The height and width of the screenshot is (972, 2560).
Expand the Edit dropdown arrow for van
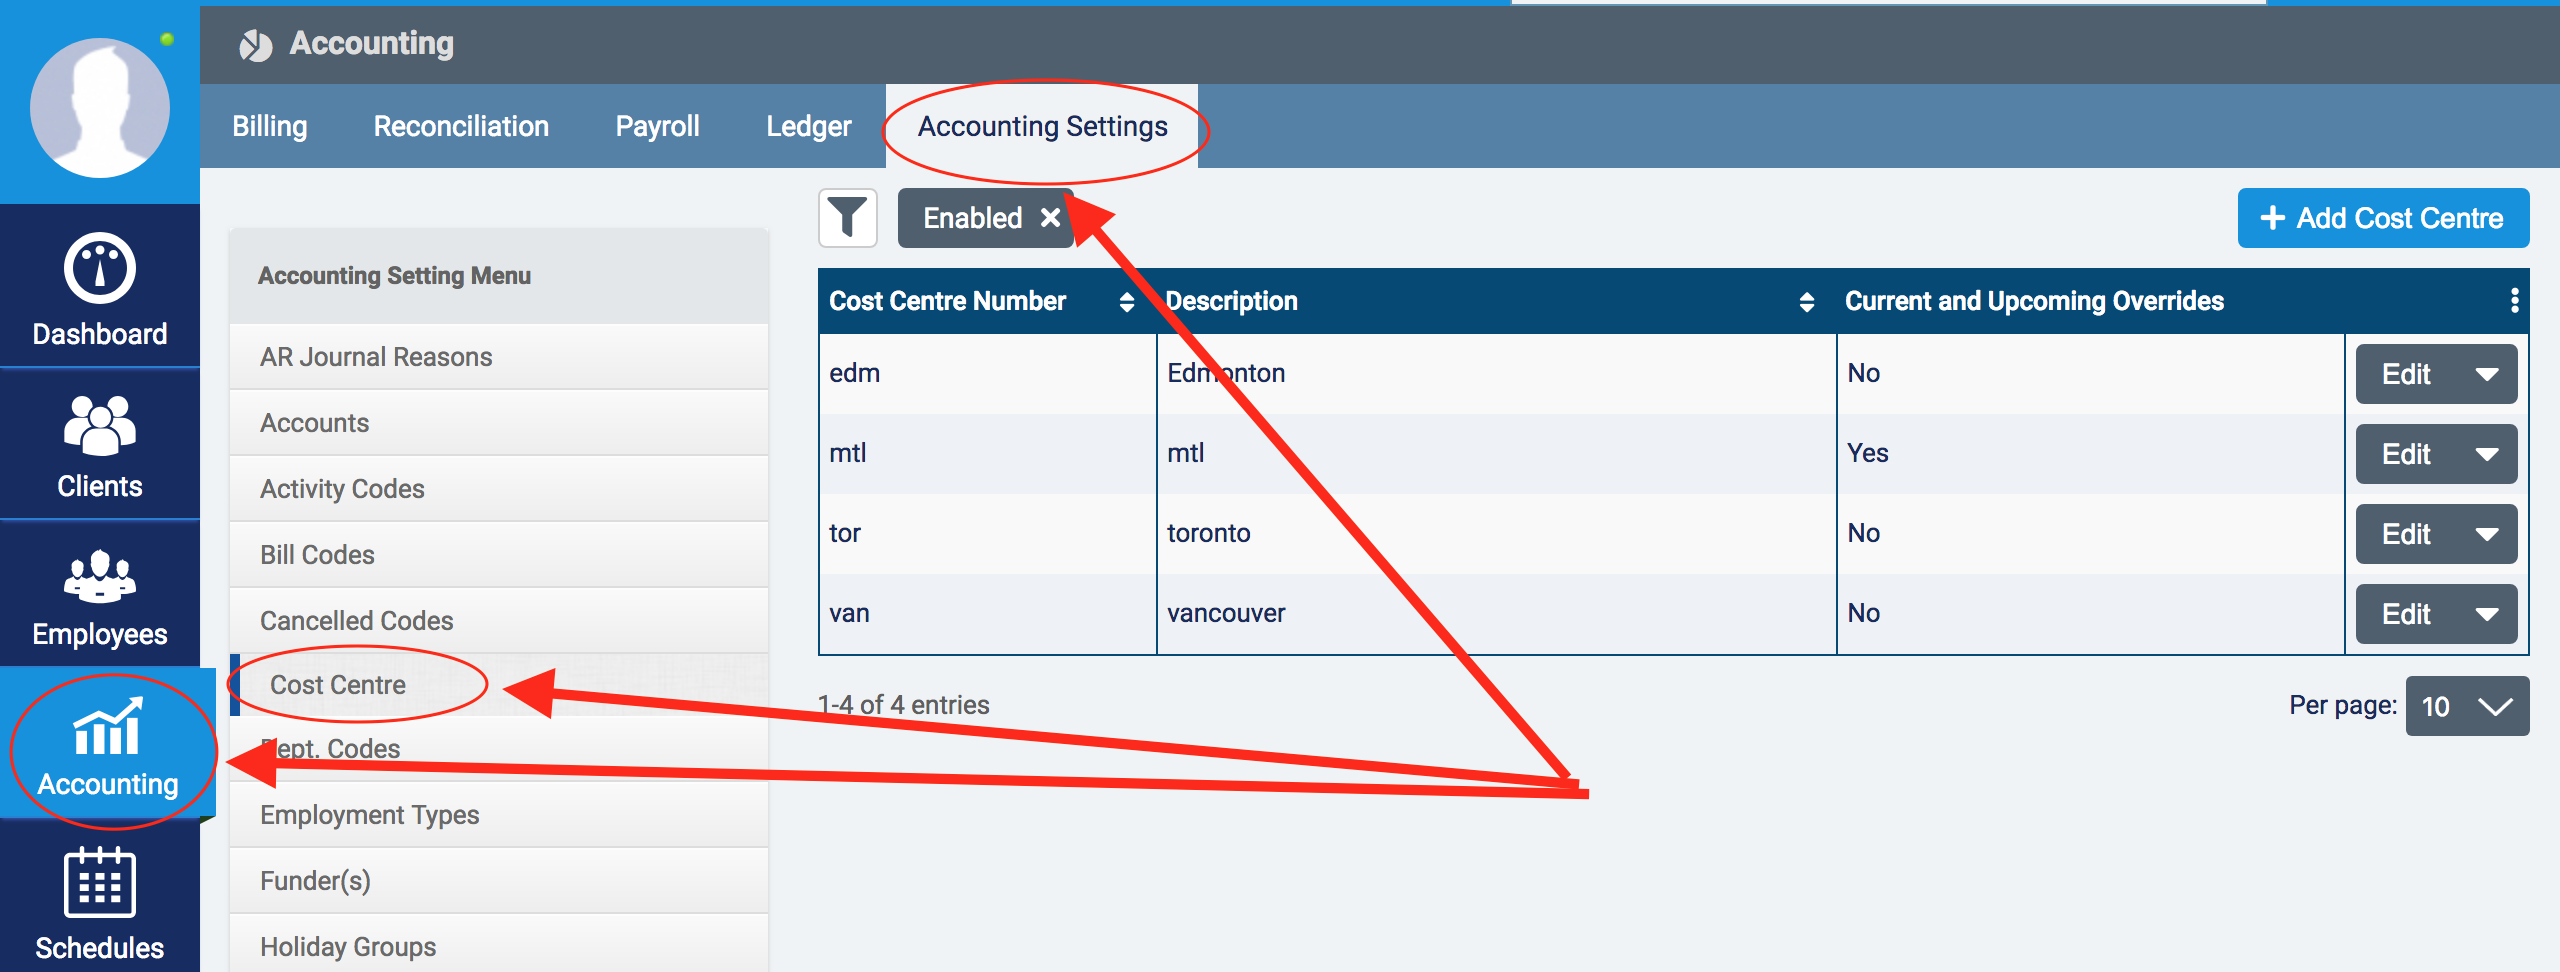2487,614
